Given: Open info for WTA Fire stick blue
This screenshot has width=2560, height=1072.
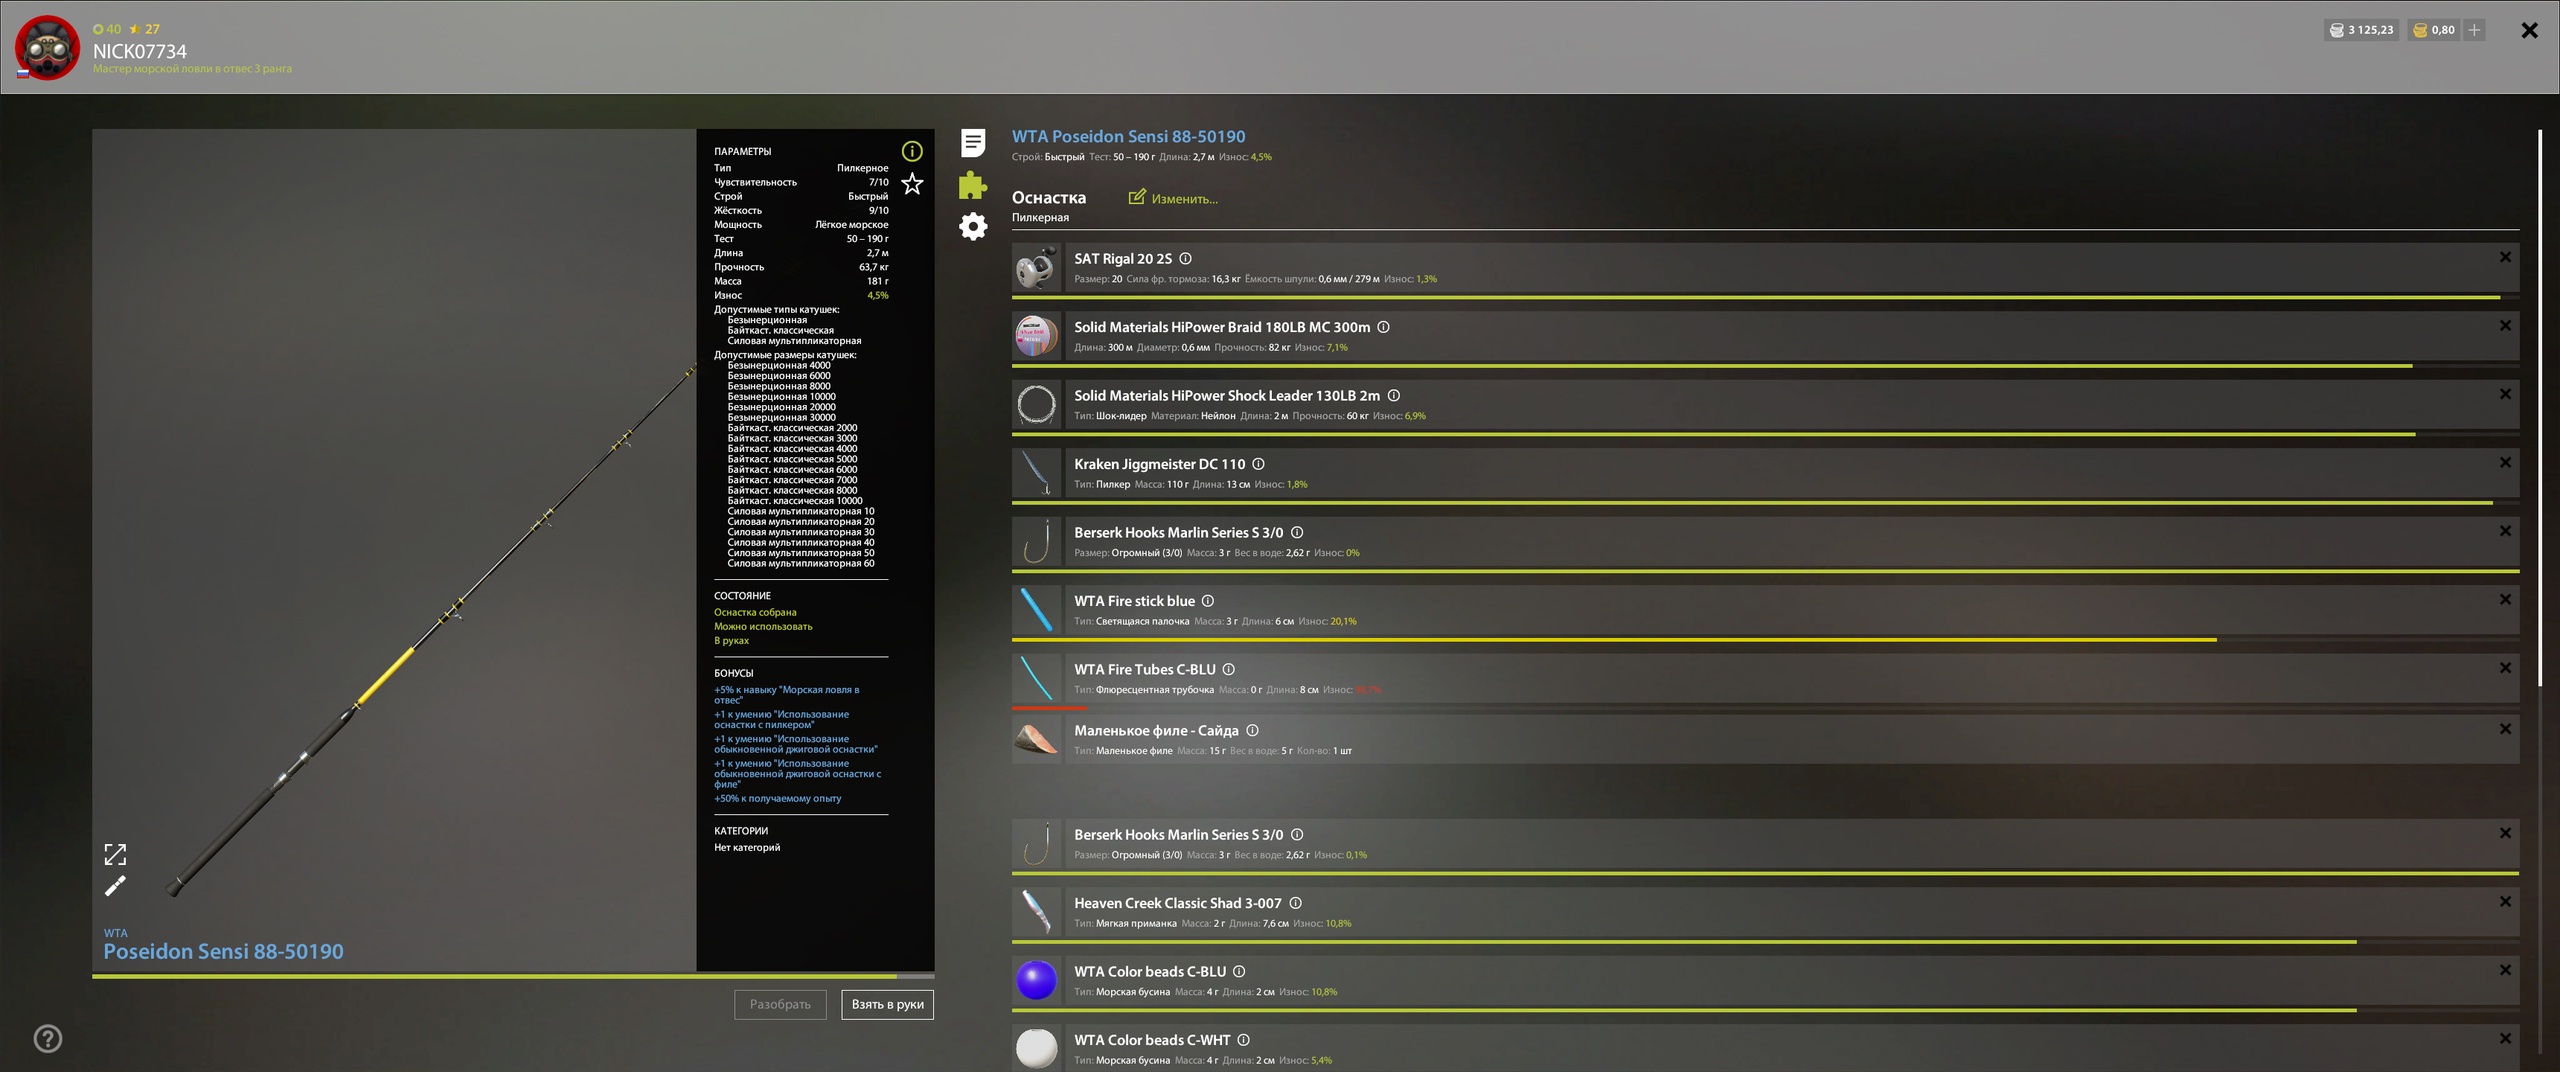Looking at the screenshot, I should coord(1207,601).
